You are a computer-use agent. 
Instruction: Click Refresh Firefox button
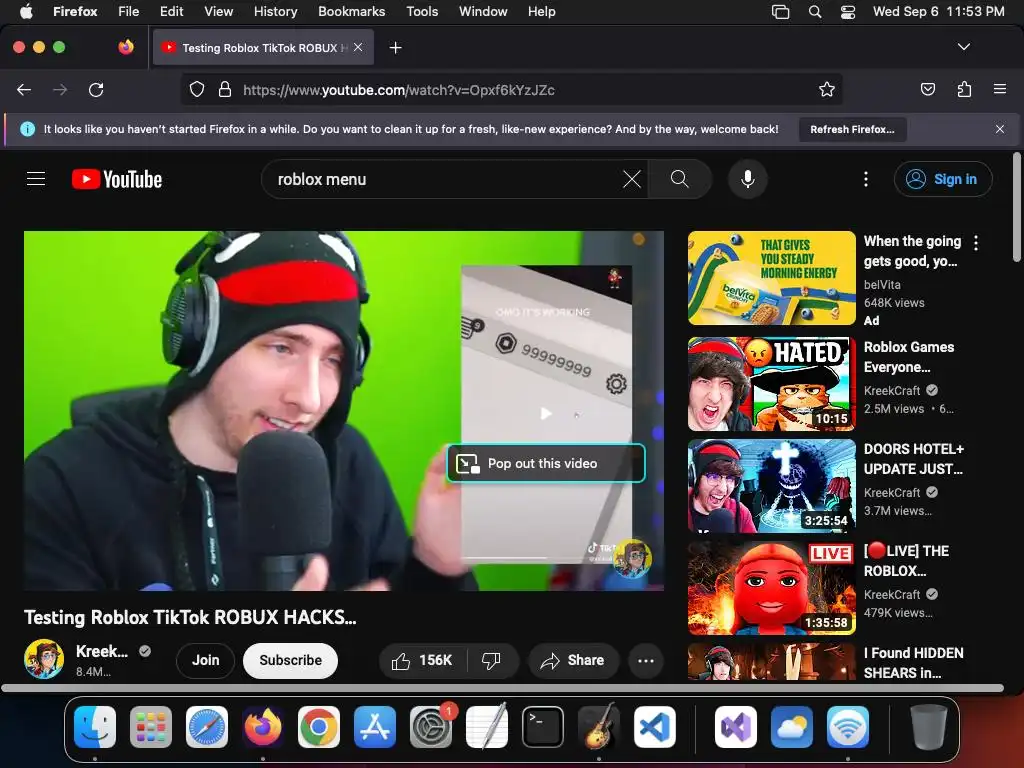point(852,129)
